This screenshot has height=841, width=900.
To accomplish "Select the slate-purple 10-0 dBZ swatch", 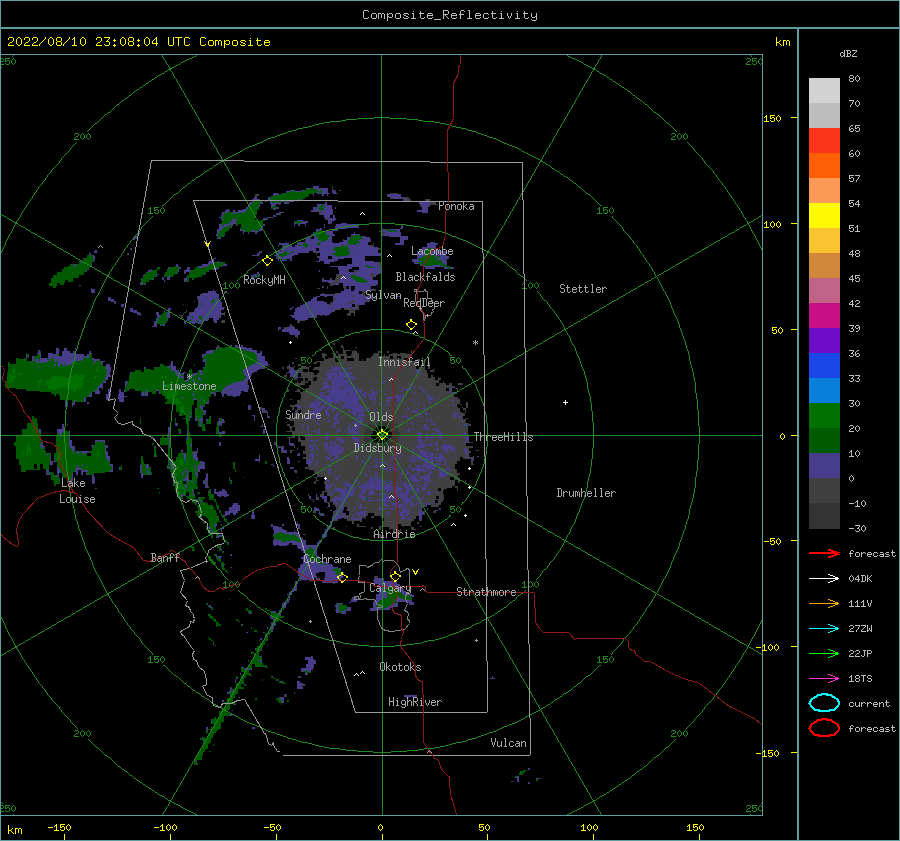I will (824, 465).
